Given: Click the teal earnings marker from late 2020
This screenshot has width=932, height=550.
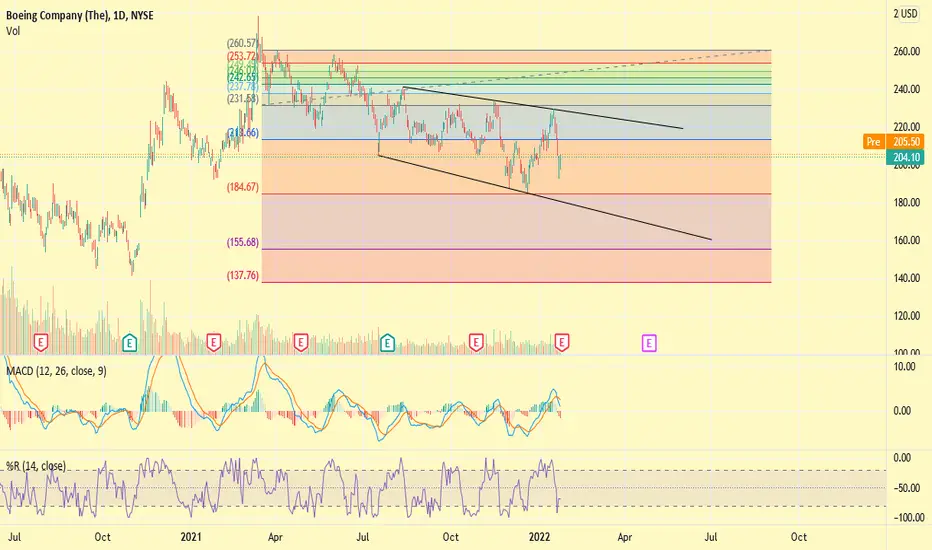Looking at the screenshot, I should click(130, 342).
